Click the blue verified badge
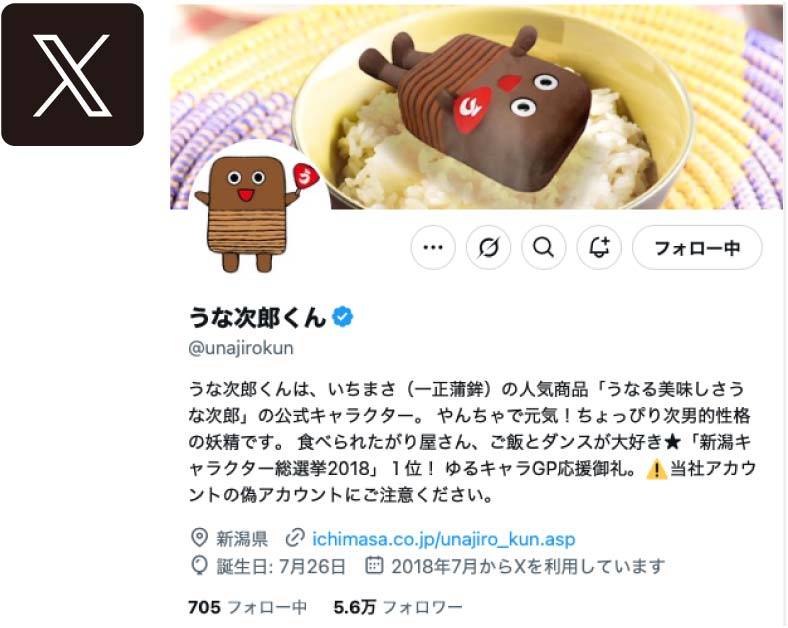Viewport: 788px width, 628px height. click(x=343, y=318)
